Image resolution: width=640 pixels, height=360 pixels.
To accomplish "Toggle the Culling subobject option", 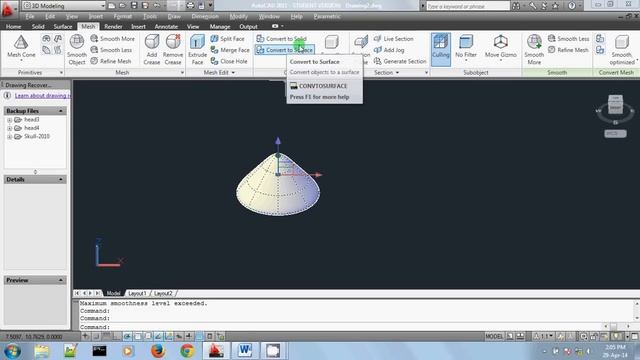I will (x=440, y=49).
